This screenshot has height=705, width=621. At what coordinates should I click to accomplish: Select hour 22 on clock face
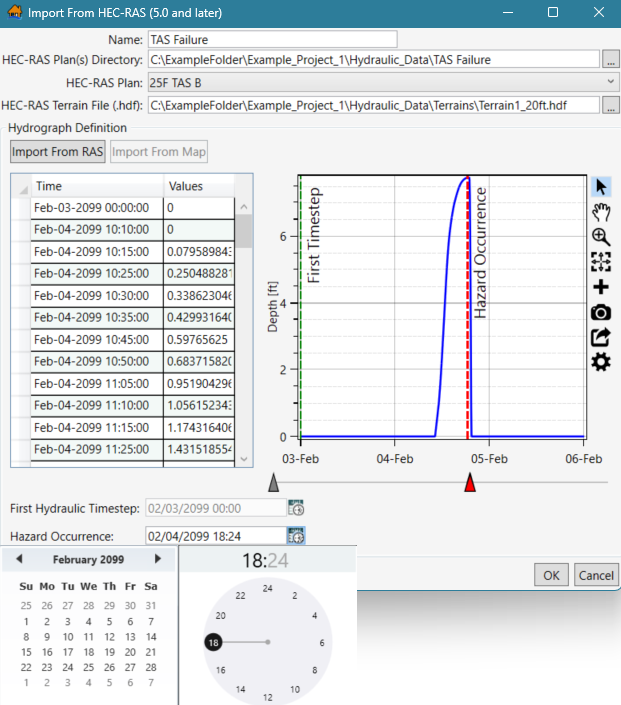click(x=241, y=596)
